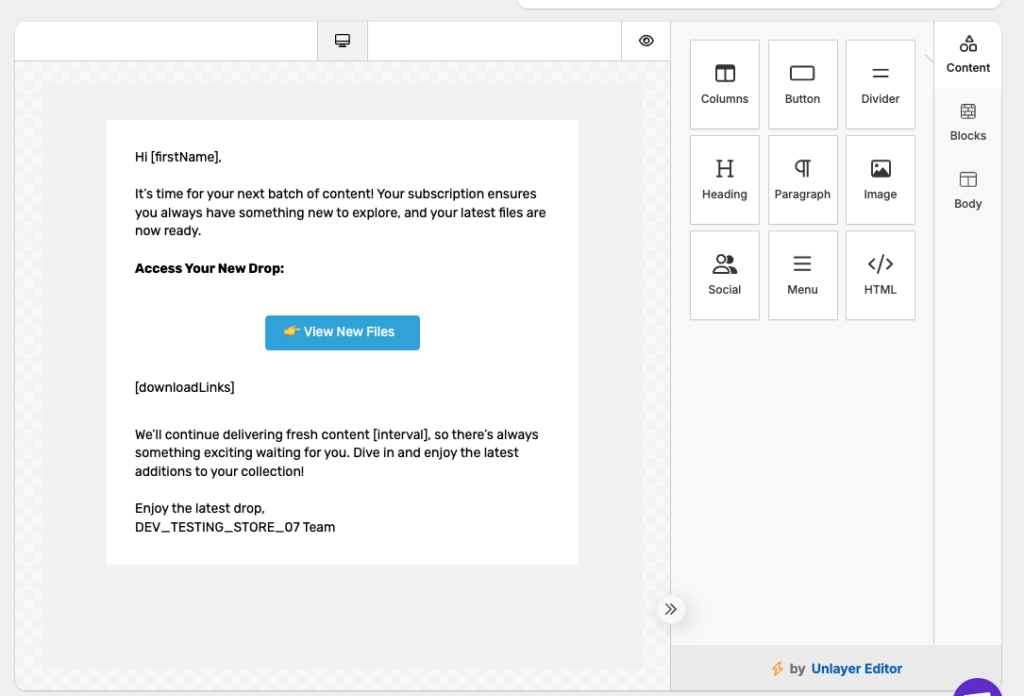
Task: Pick the Divider content block
Action: click(x=880, y=84)
